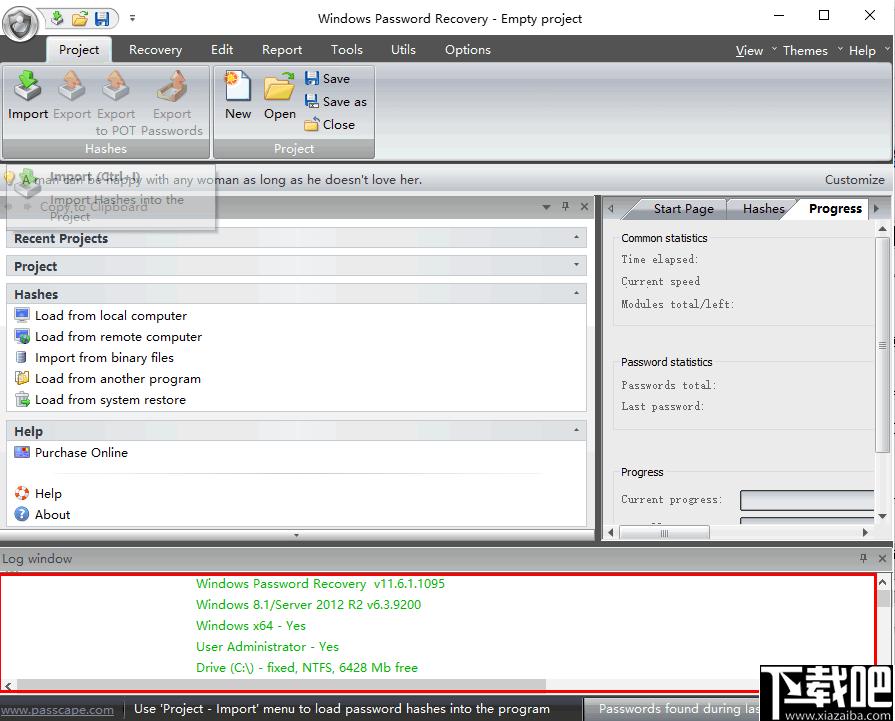The width and height of the screenshot is (895, 721).
Task: Click the Current progress bar
Action: click(807, 500)
